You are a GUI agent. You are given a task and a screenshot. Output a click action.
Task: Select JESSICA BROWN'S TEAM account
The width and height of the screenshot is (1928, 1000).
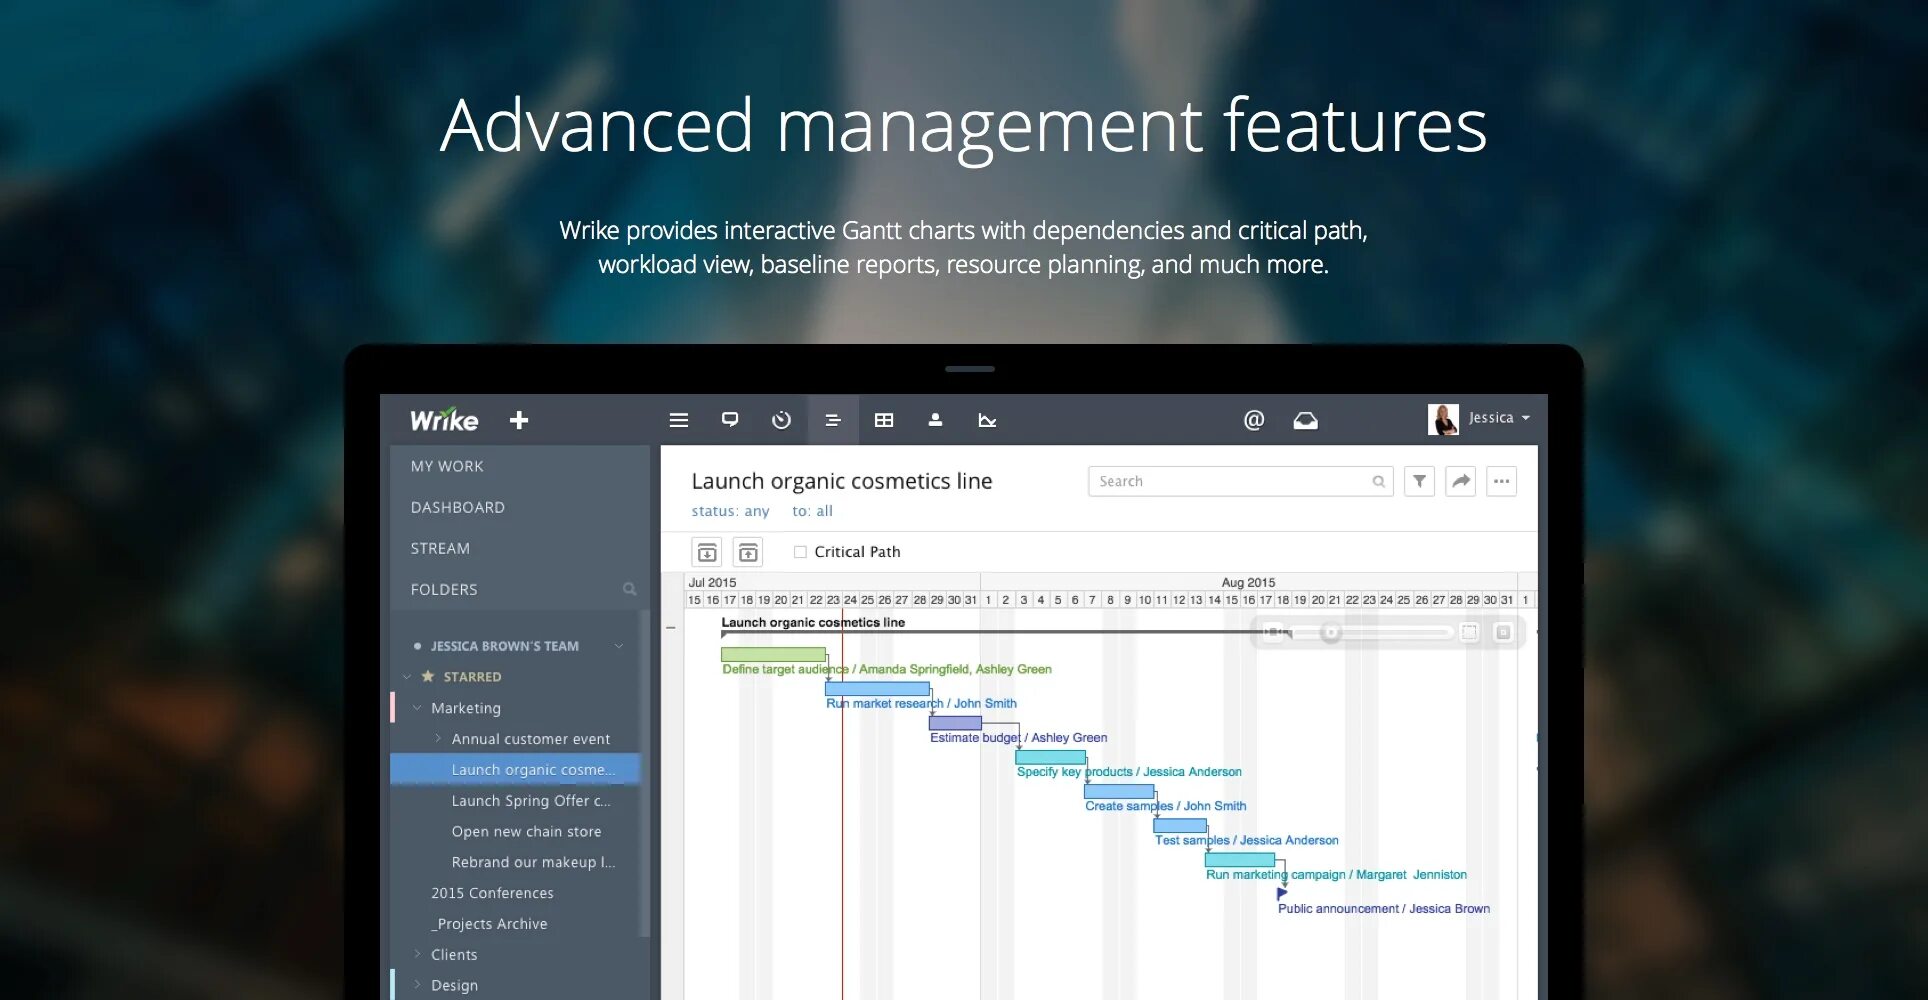coord(504,646)
